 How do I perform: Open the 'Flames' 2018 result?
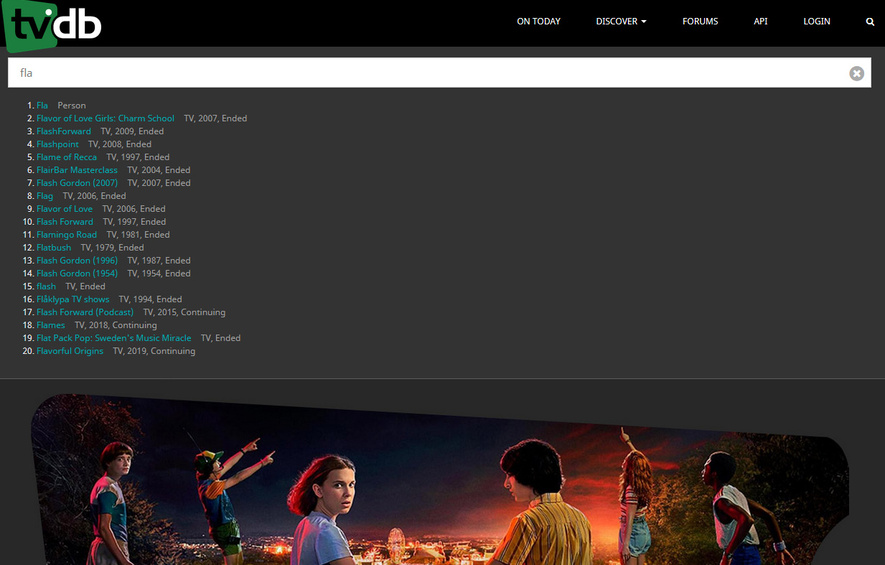51,326
